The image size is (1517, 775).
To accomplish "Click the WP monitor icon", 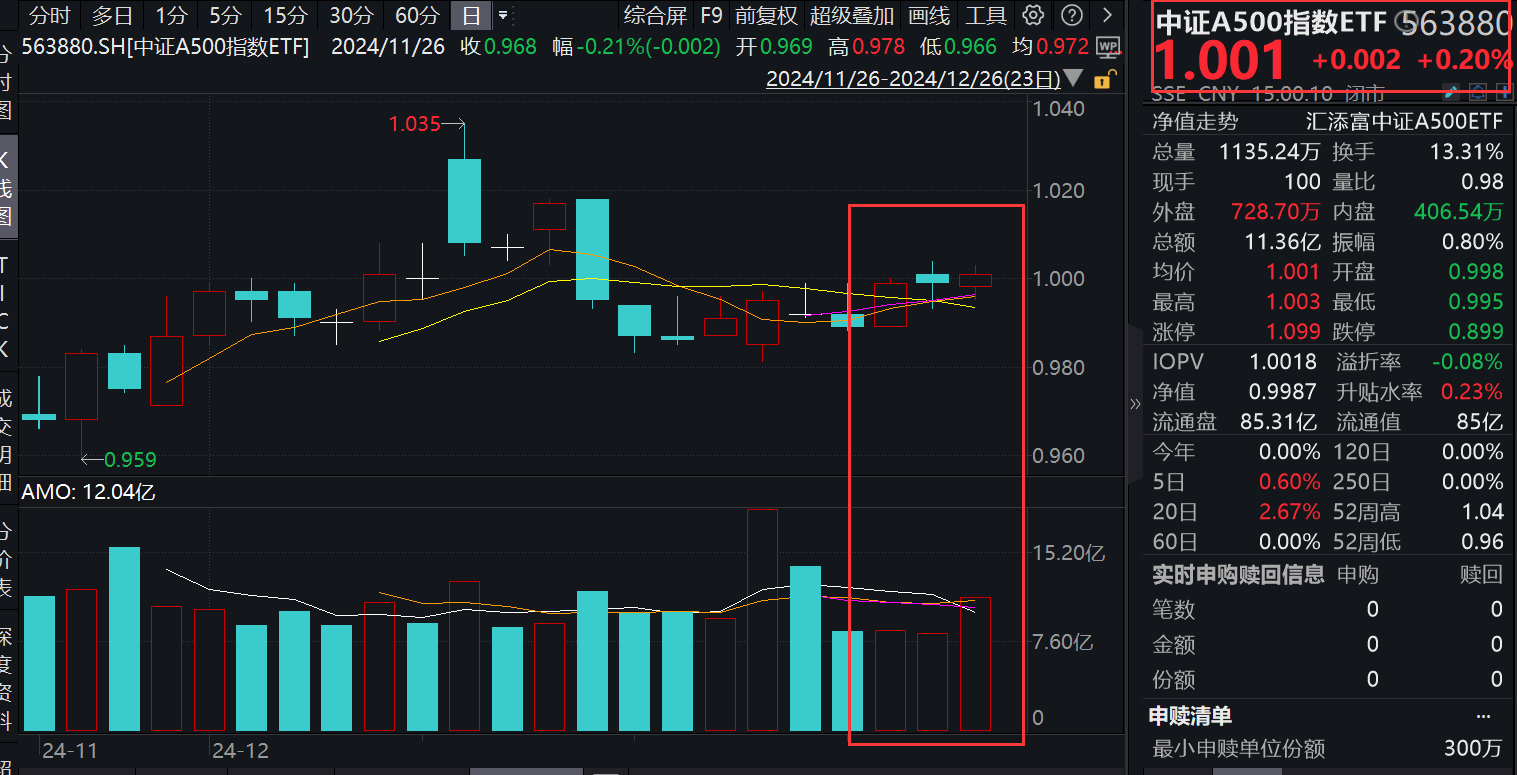I will pyautogui.click(x=1107, y=47).
